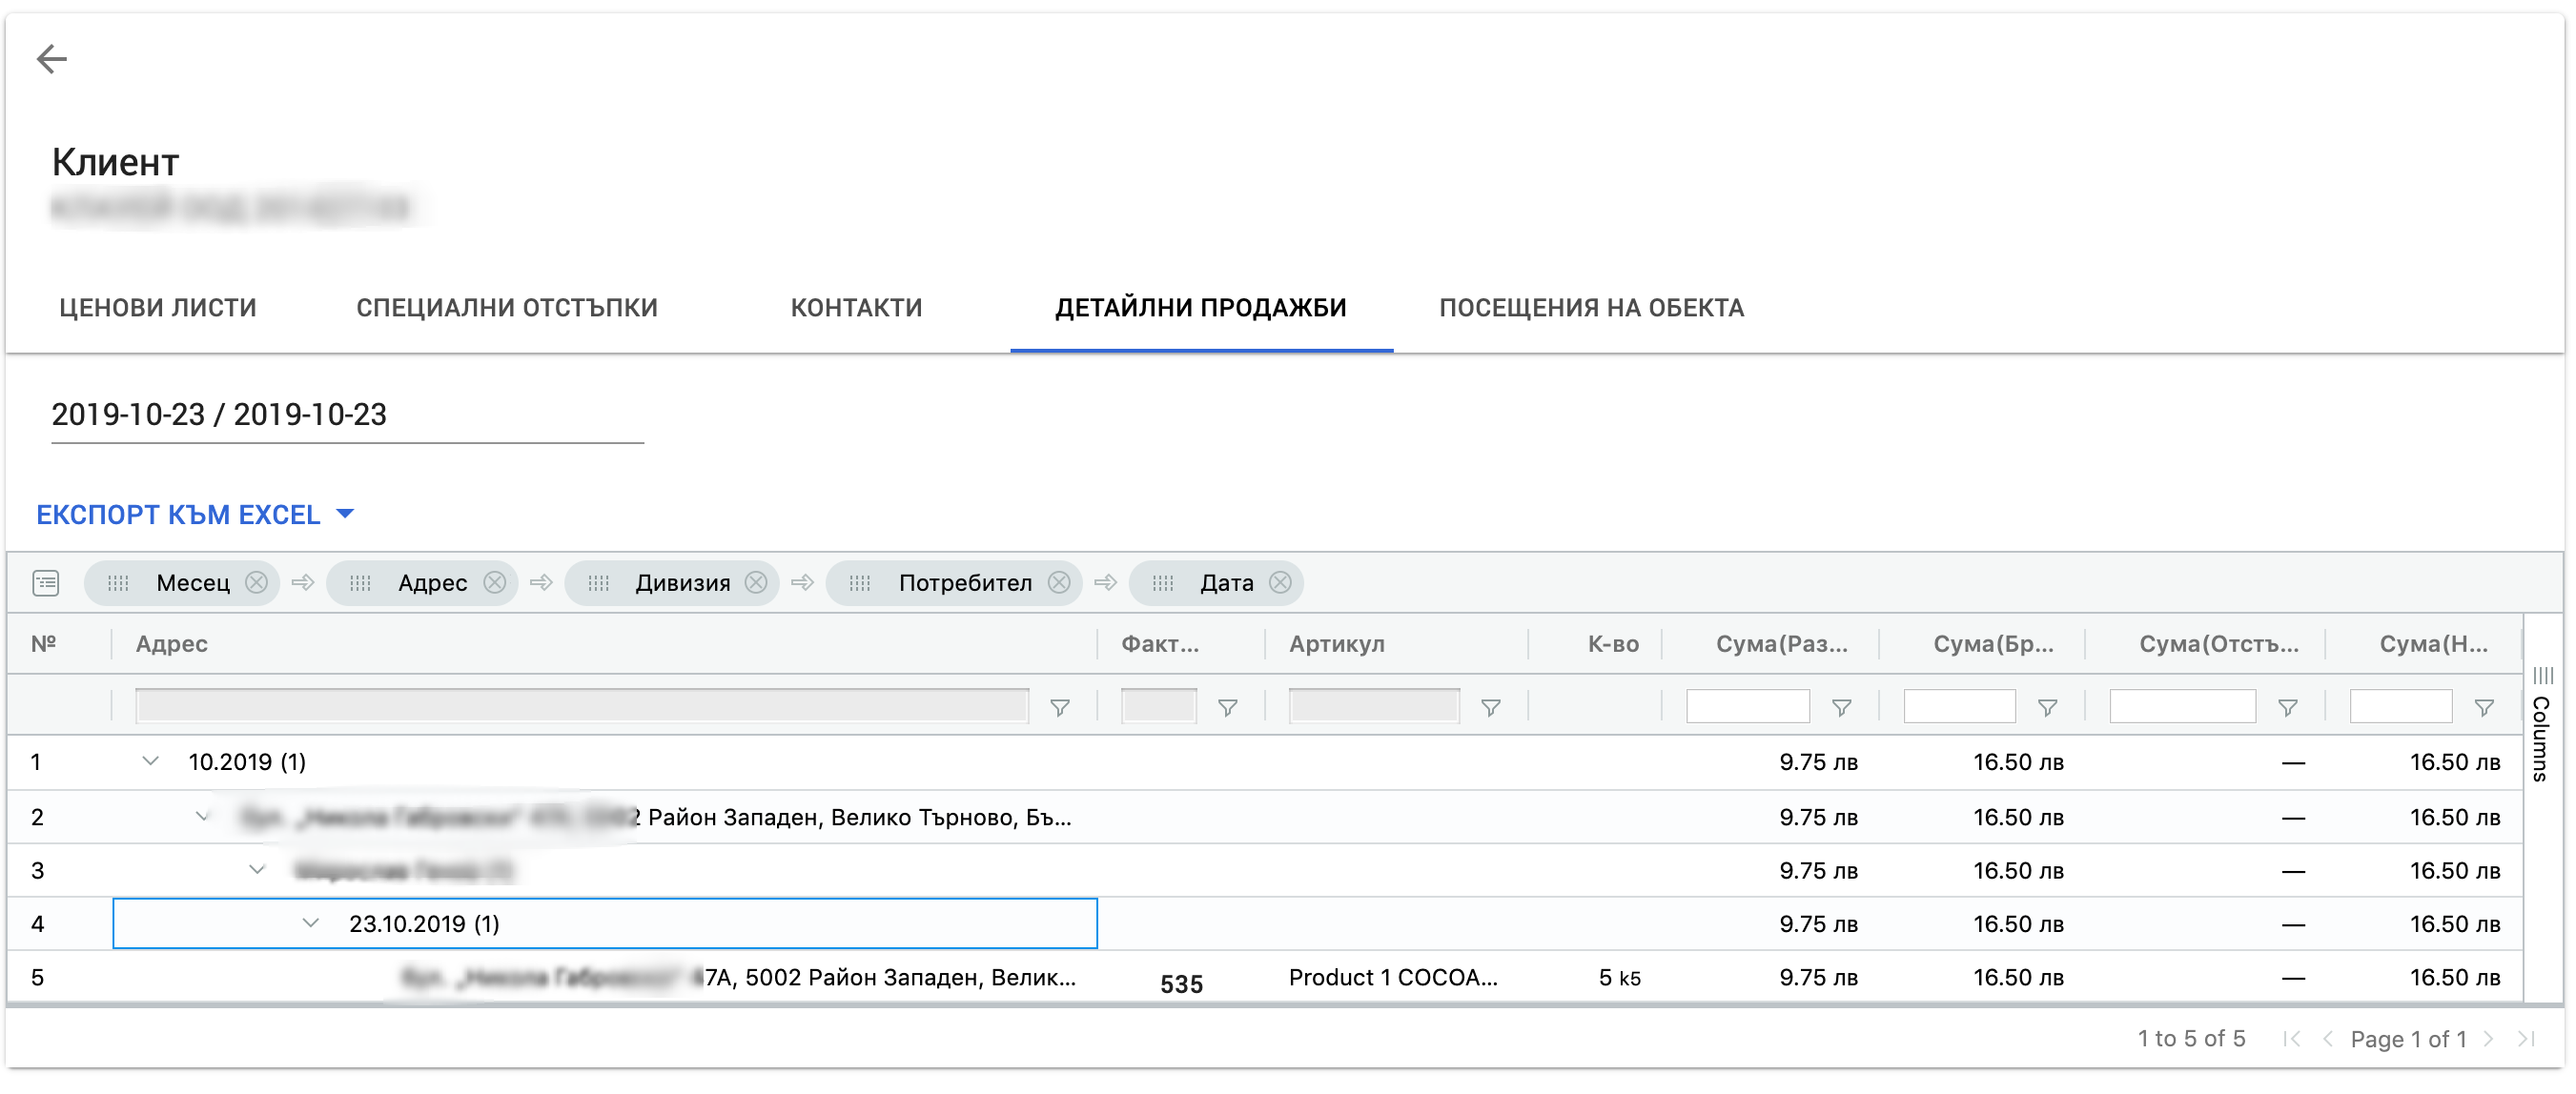
Task: Sort by Сума(Н... column header
Action: pyautogui.click(x=2433, y=643)
